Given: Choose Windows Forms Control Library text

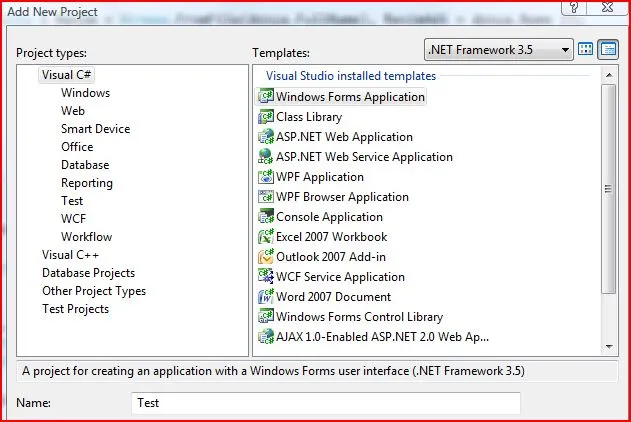Looking at the screenshot, I should point(360,317).
